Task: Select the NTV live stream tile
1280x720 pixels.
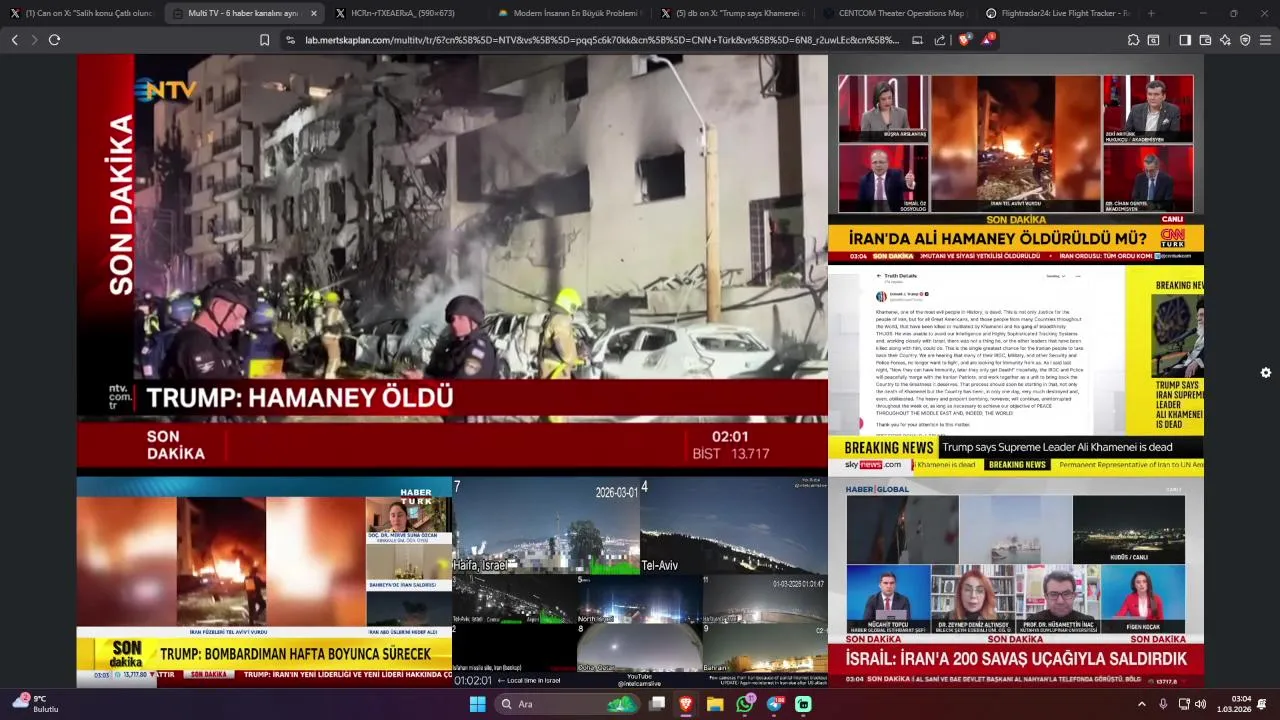Action: pyautogui.click(x=452, y=265)
